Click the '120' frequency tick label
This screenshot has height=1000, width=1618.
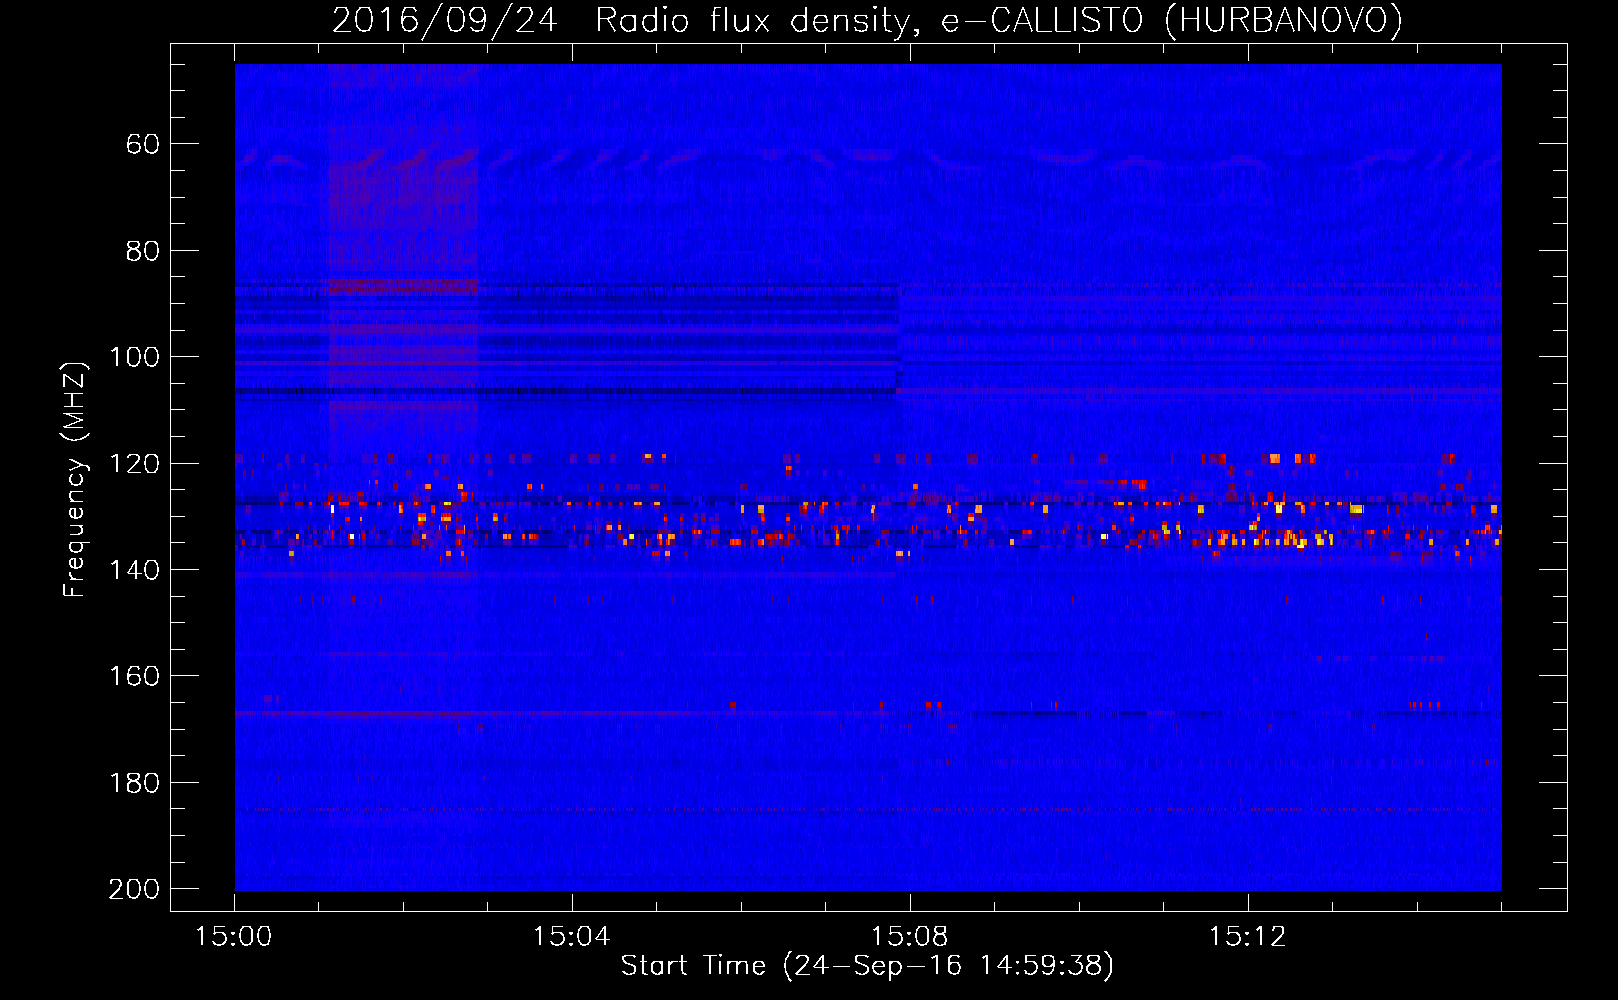134,464
